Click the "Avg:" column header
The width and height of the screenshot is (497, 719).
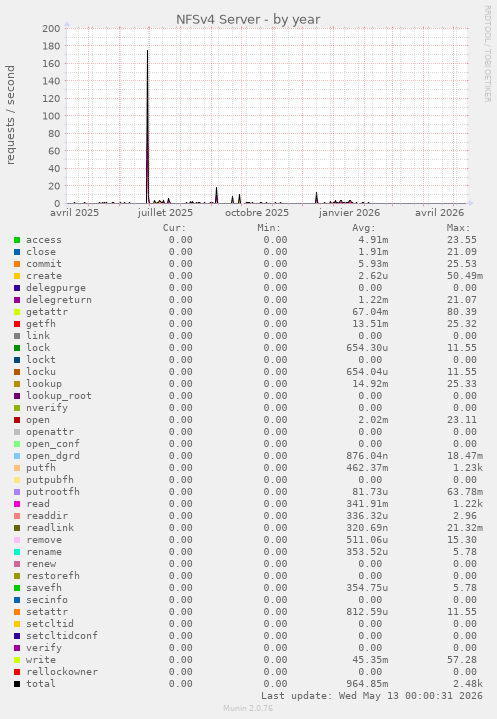click(364, 228)
